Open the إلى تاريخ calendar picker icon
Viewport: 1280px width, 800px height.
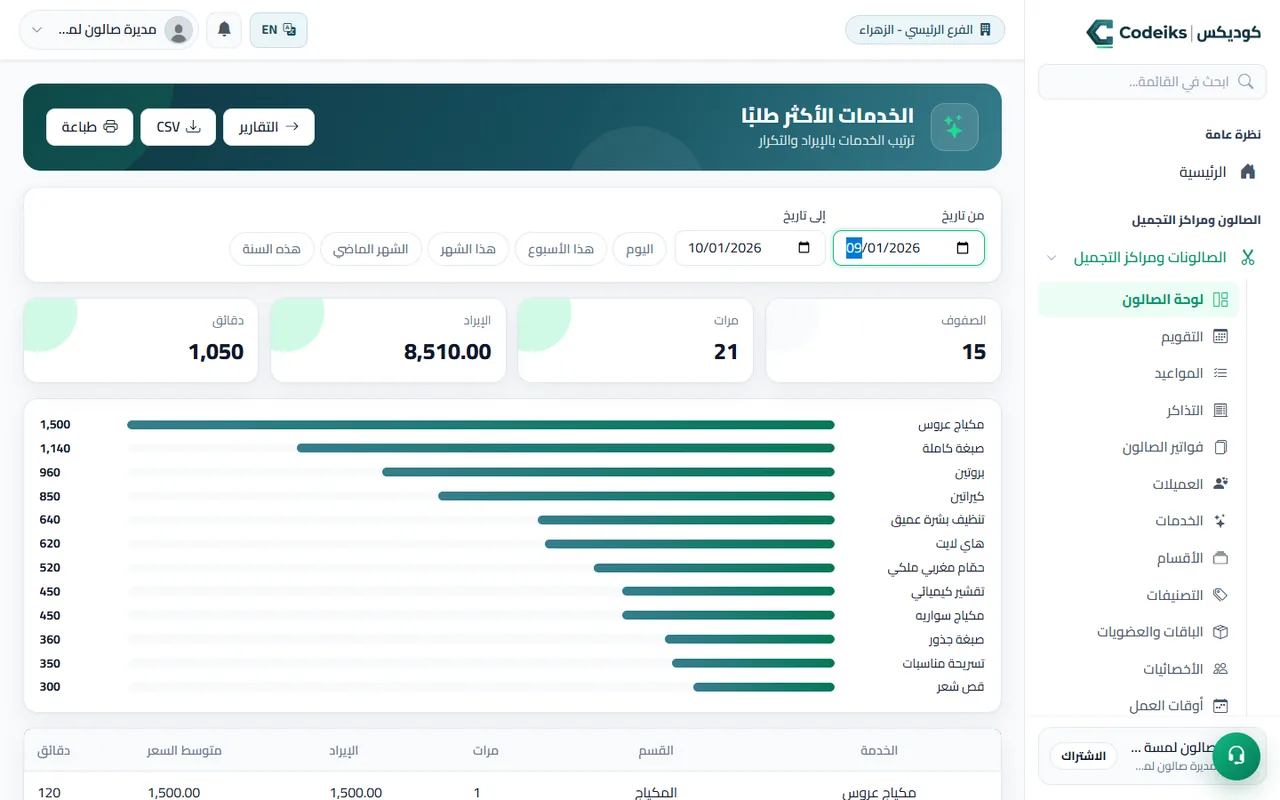805,248
